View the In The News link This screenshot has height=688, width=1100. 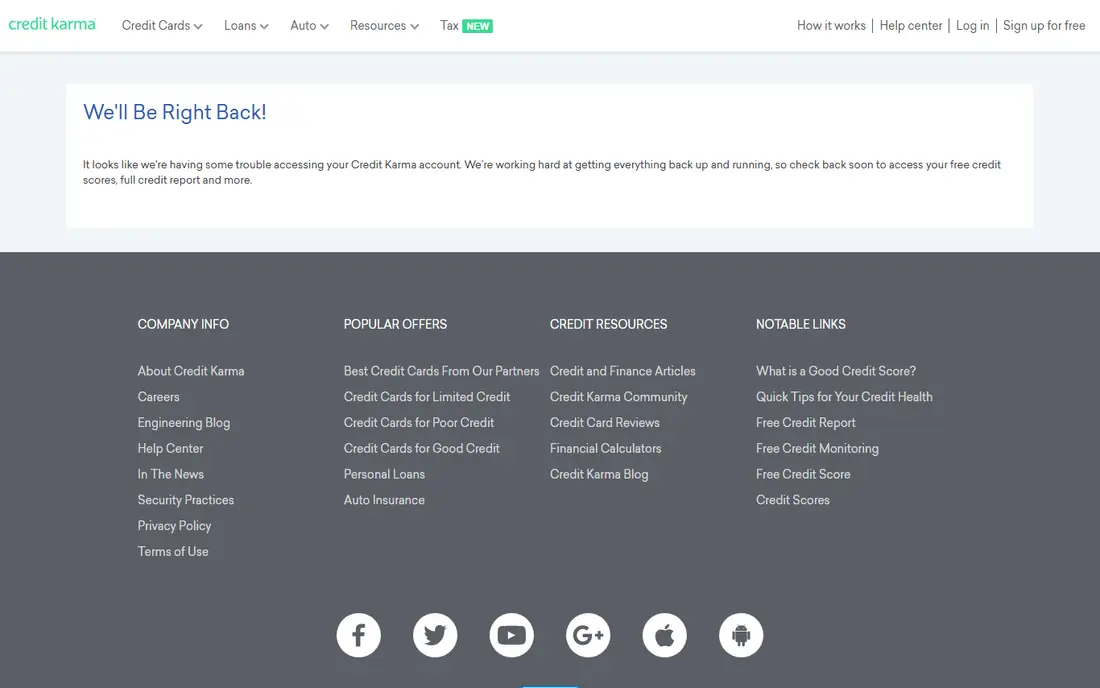point(170,474)
